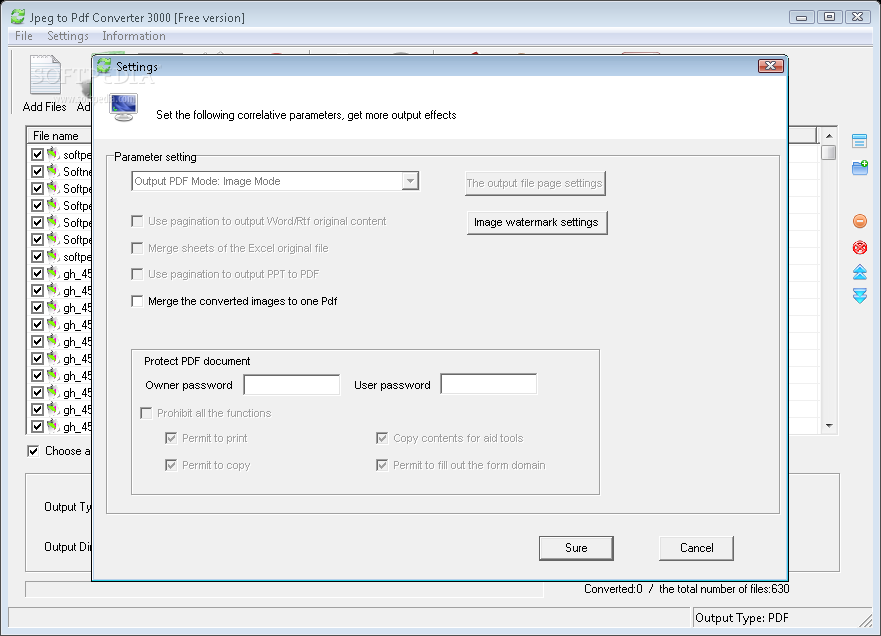Open Image watermark settings
Viewport: 881px width, 636px height.
[537, 222]
